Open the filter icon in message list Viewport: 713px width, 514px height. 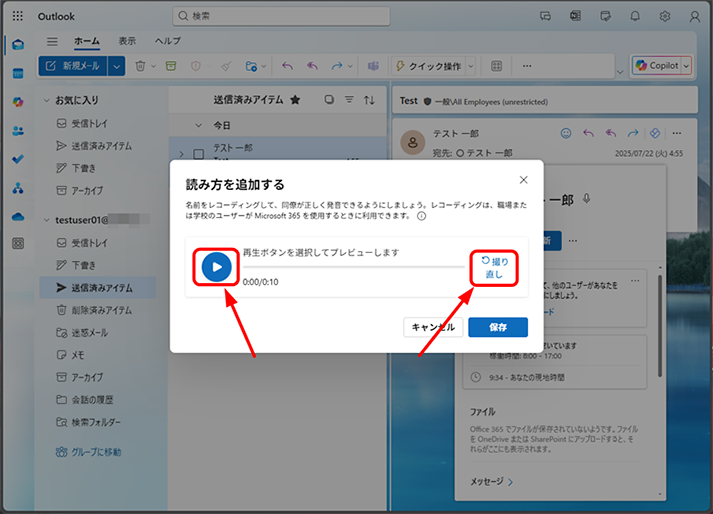click(x=349, y=100)
